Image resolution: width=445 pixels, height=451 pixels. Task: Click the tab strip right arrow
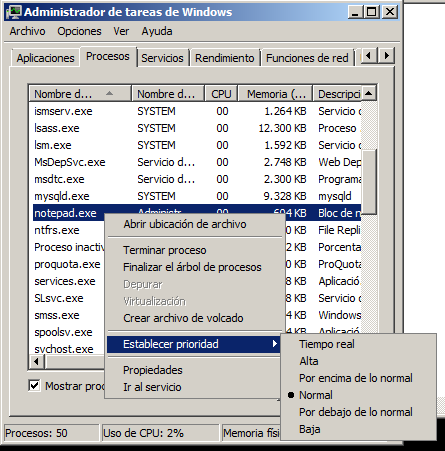(x=386, y=55)
